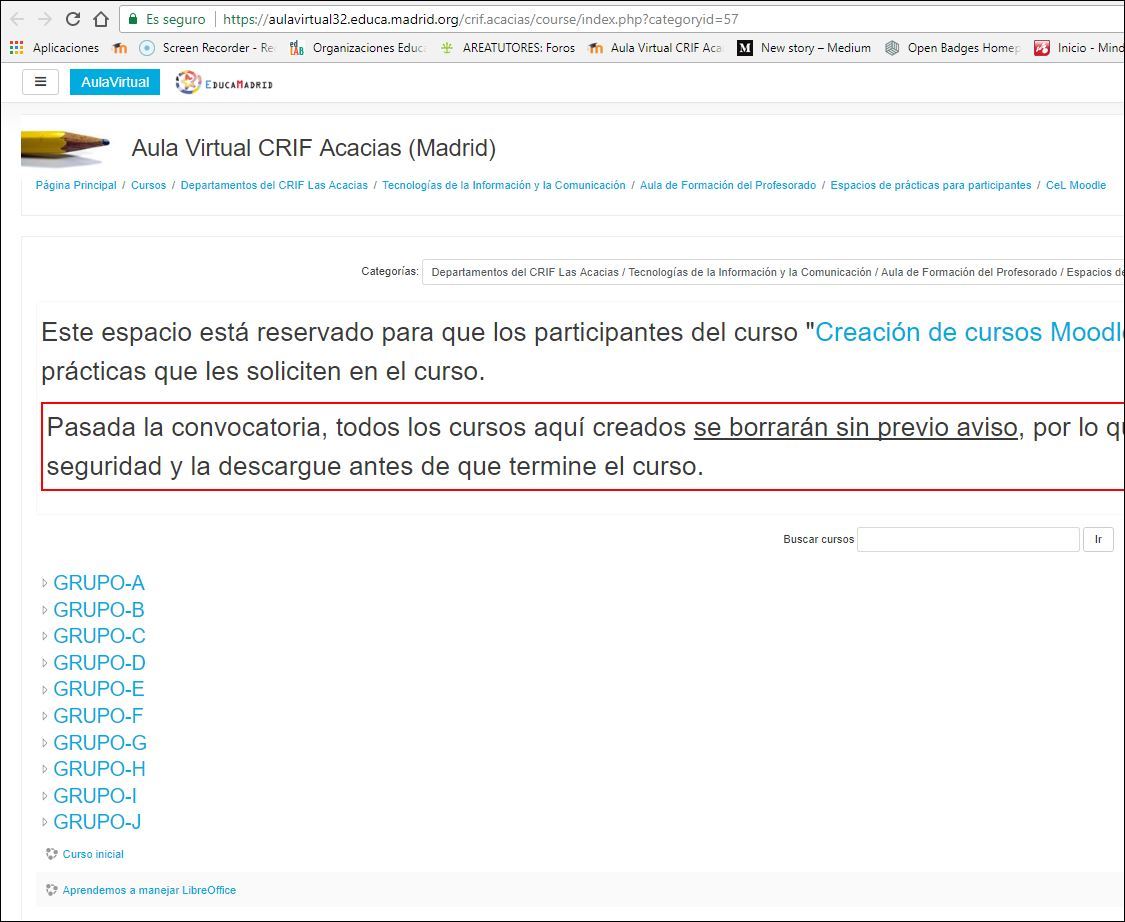Screen dimensions: 1125x922
Task: Click the address bar URL
Action: coord(480,19)
